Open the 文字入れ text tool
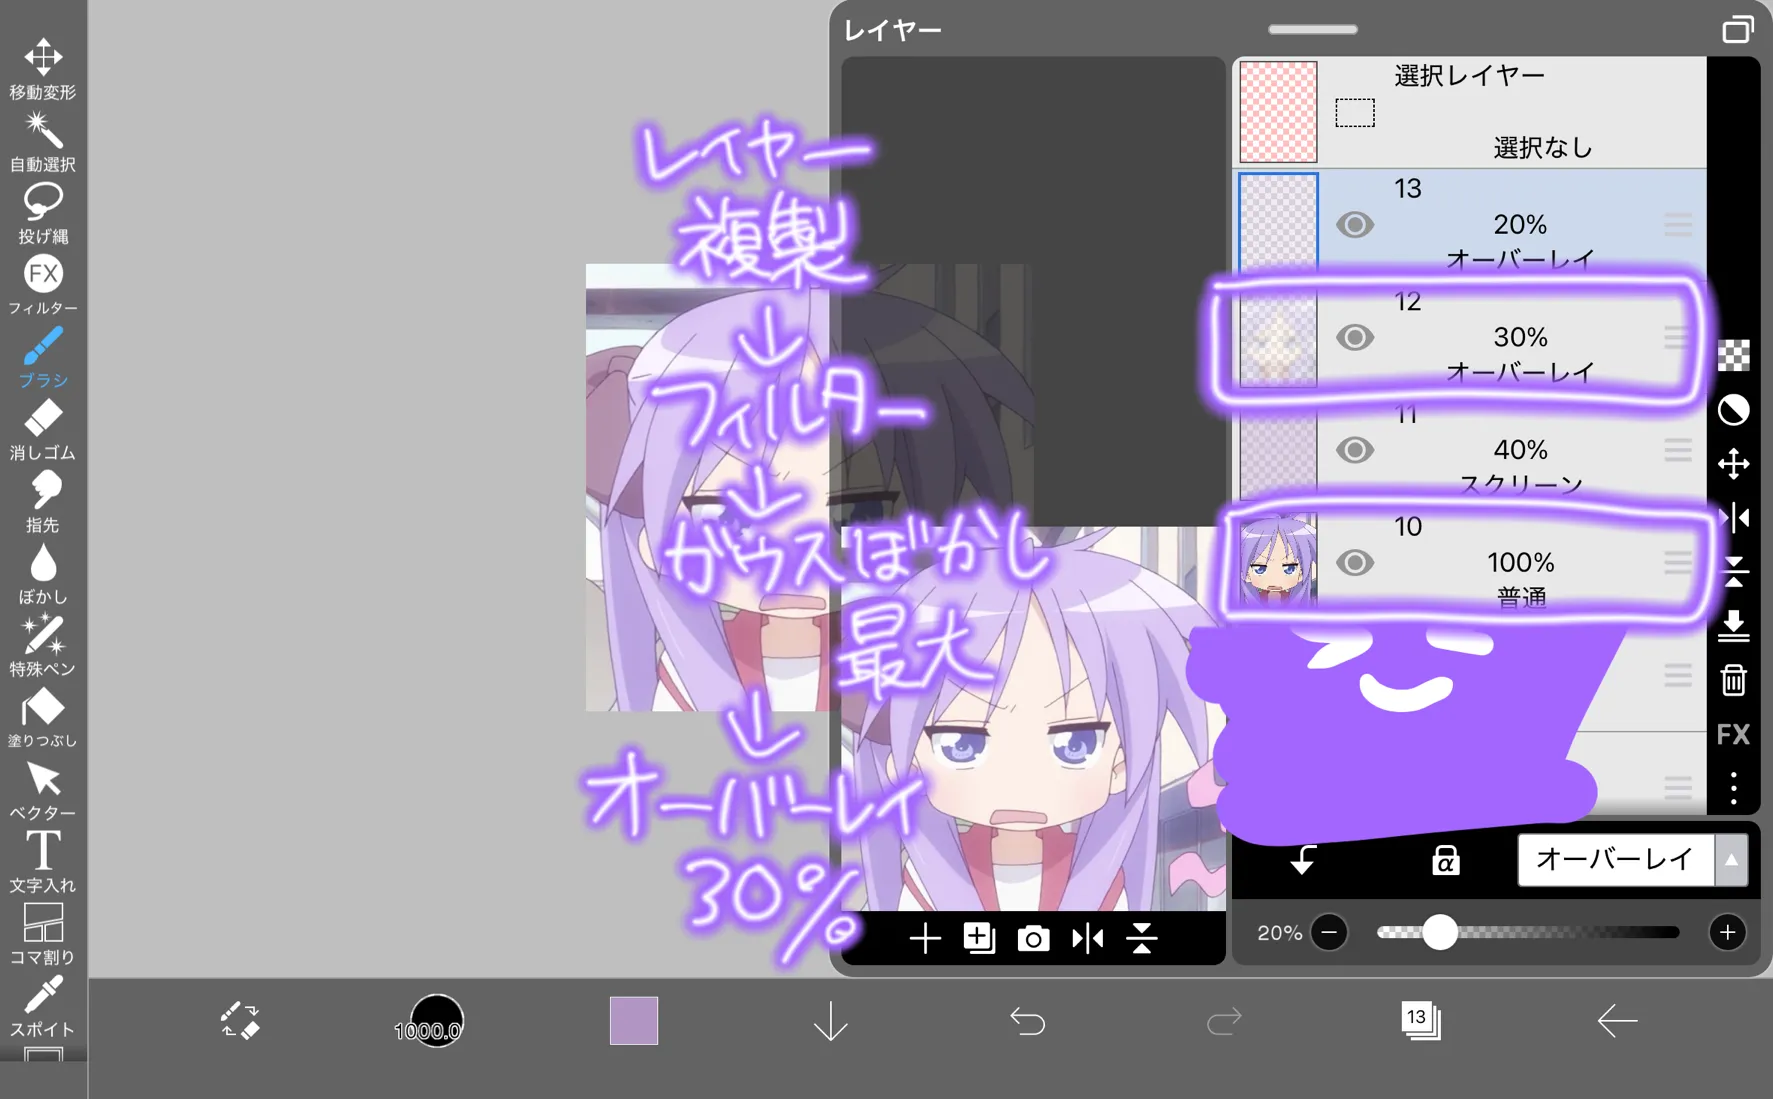The height and width of the screenshot is (1099, 1773). (x=43, y=862)
